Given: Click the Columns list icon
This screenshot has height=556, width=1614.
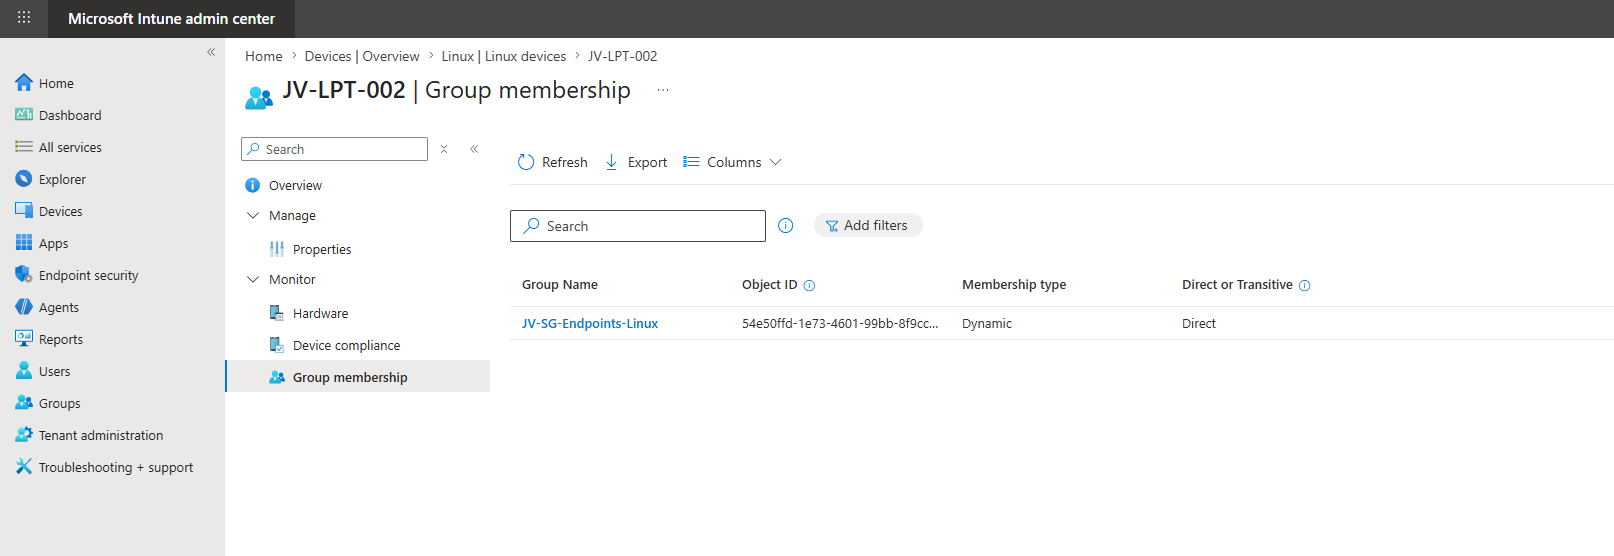Looking at the screenshot, I should 691,162.
